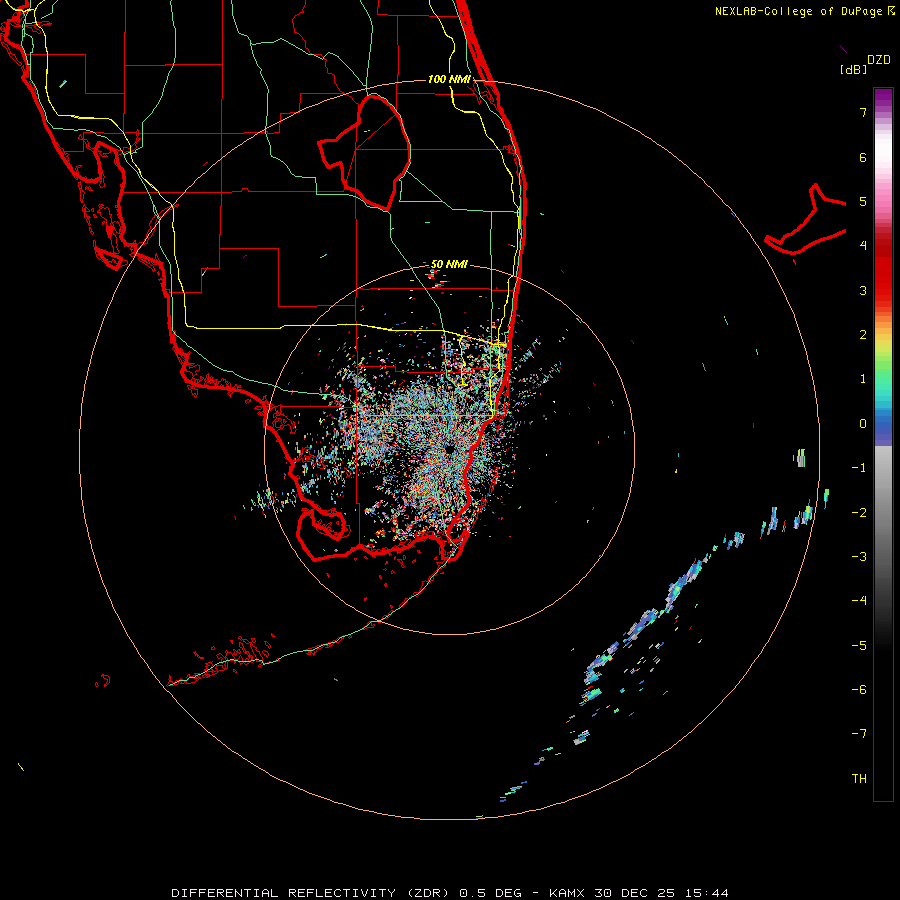Click the 100 NMI range ring label
Image resolution: width=900 pixels, height=900 pixels.
[449, 79]
